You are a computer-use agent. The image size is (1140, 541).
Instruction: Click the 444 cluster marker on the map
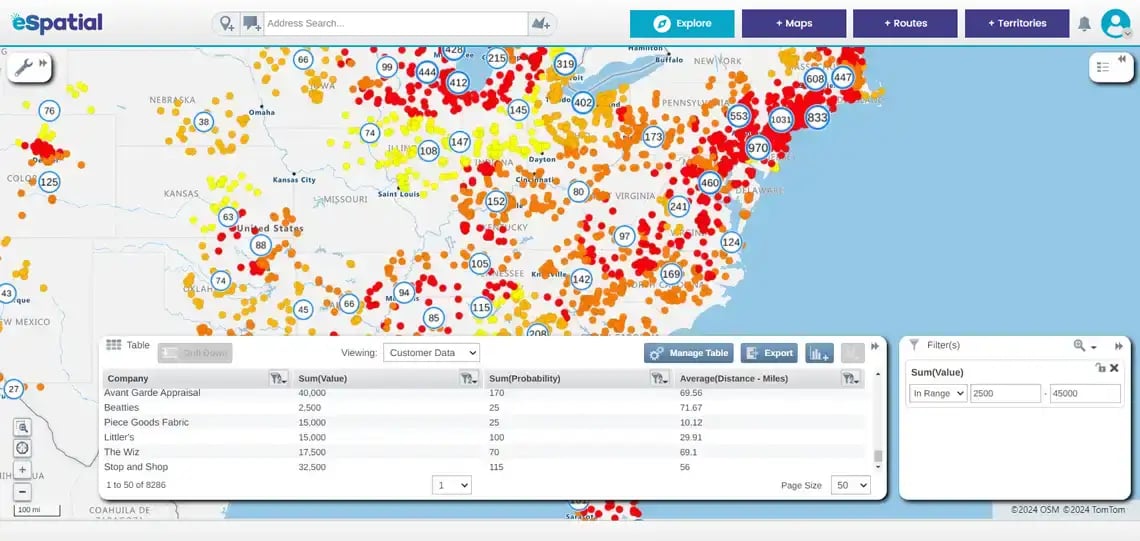(427, 73)
